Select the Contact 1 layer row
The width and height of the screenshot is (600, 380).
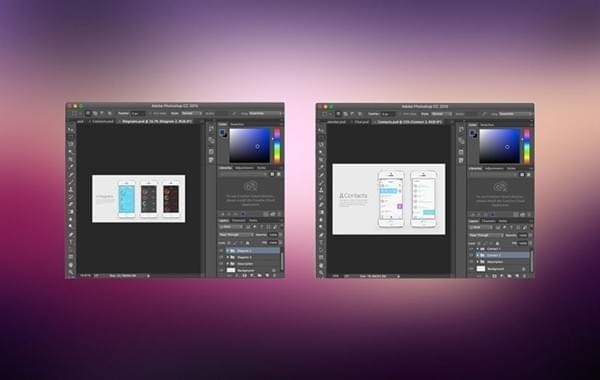point(499,249)
